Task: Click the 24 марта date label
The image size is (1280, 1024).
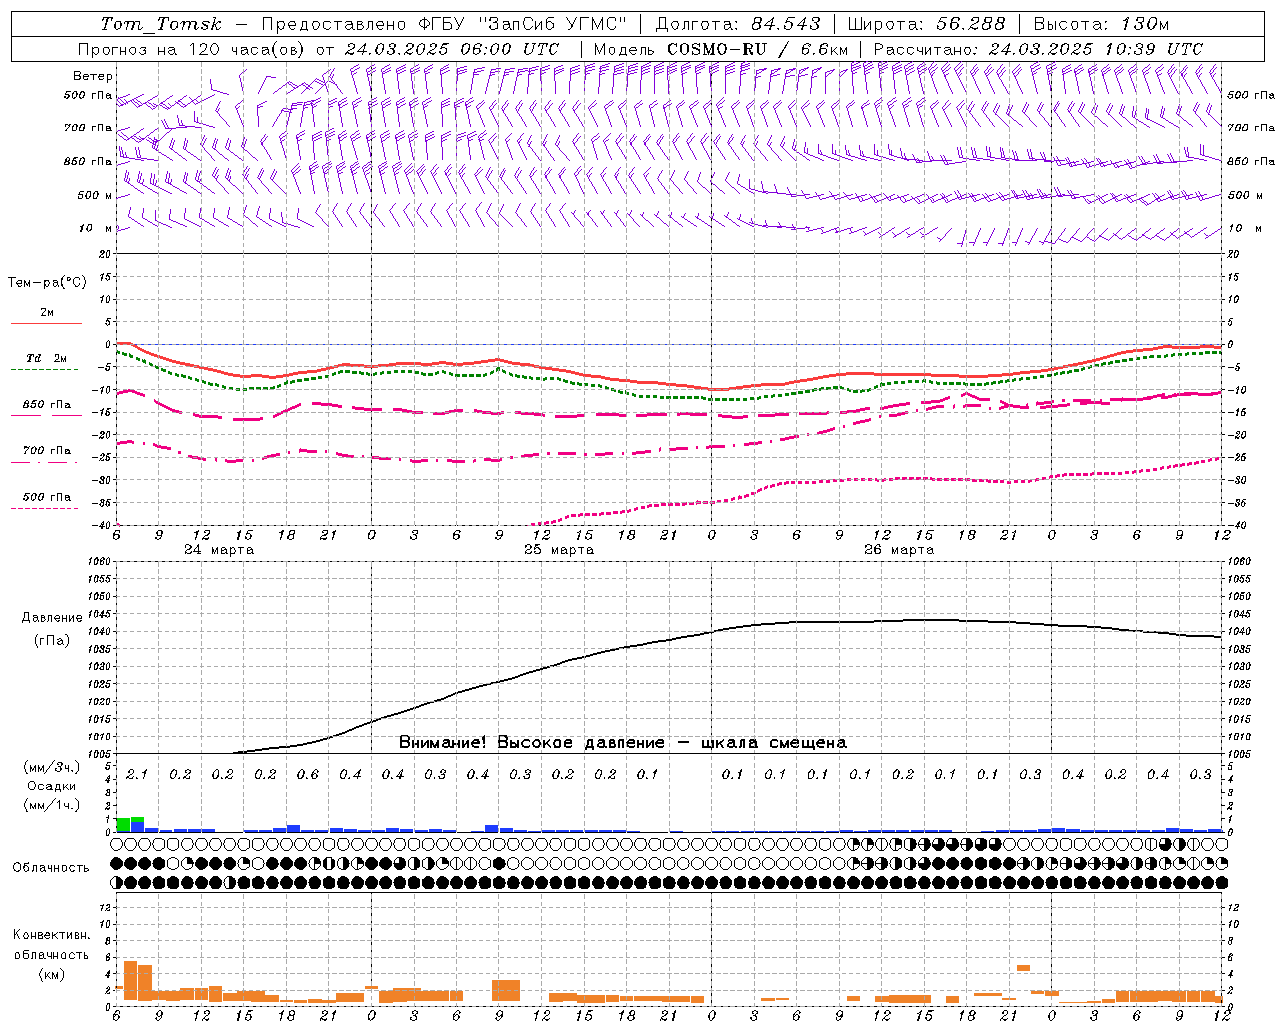Action: point(219,550)
